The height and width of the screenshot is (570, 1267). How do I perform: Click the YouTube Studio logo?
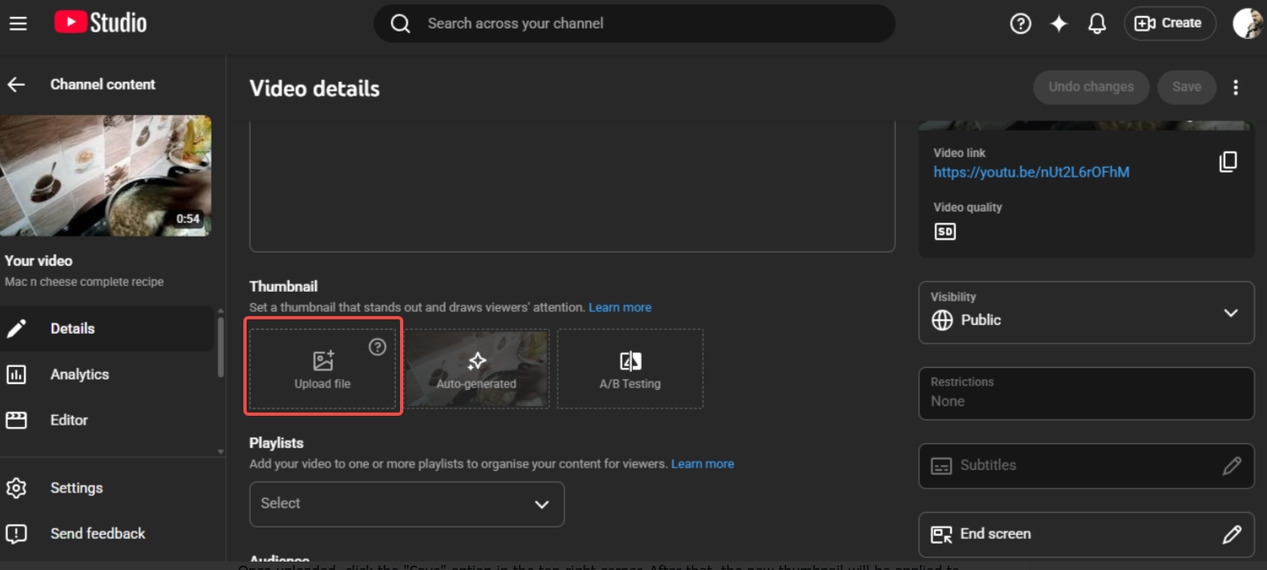[100, 22]
